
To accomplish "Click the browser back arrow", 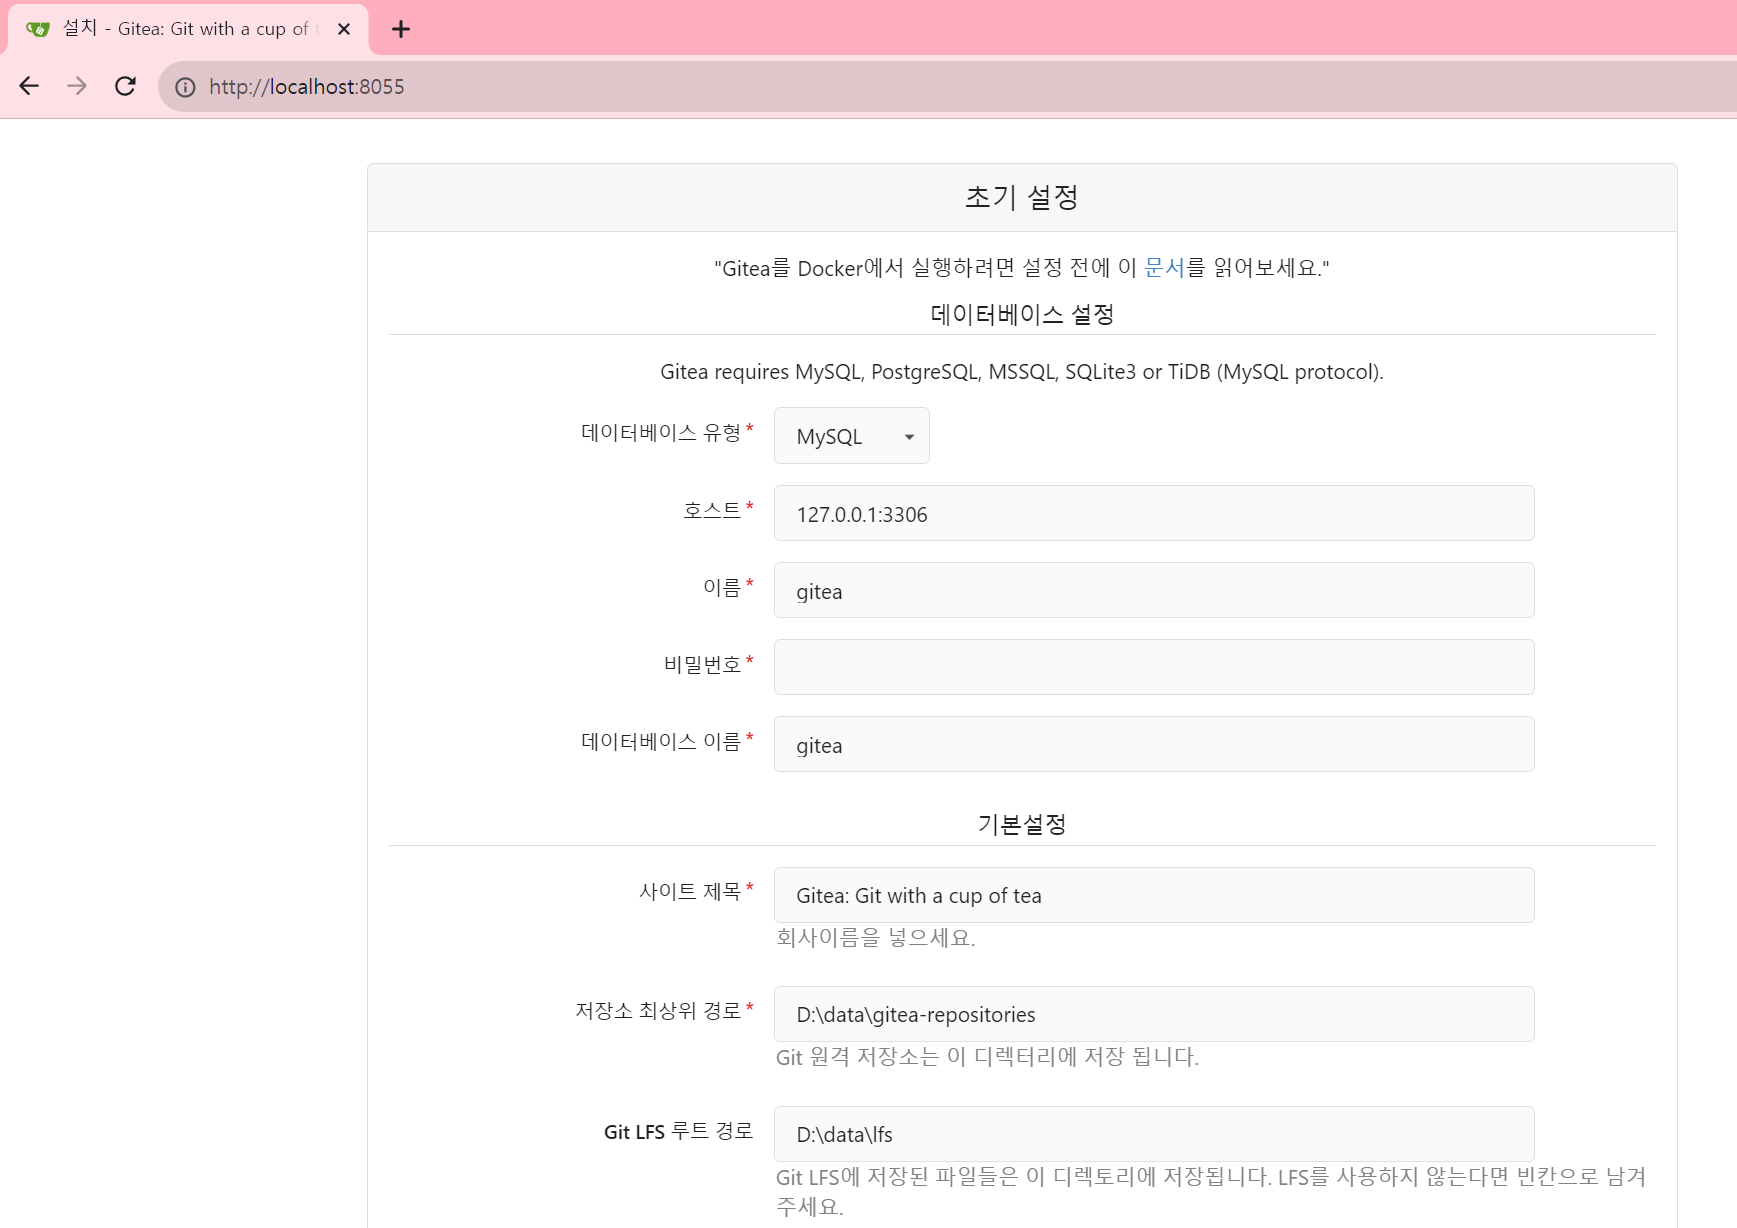I will [x=29, y=86].
